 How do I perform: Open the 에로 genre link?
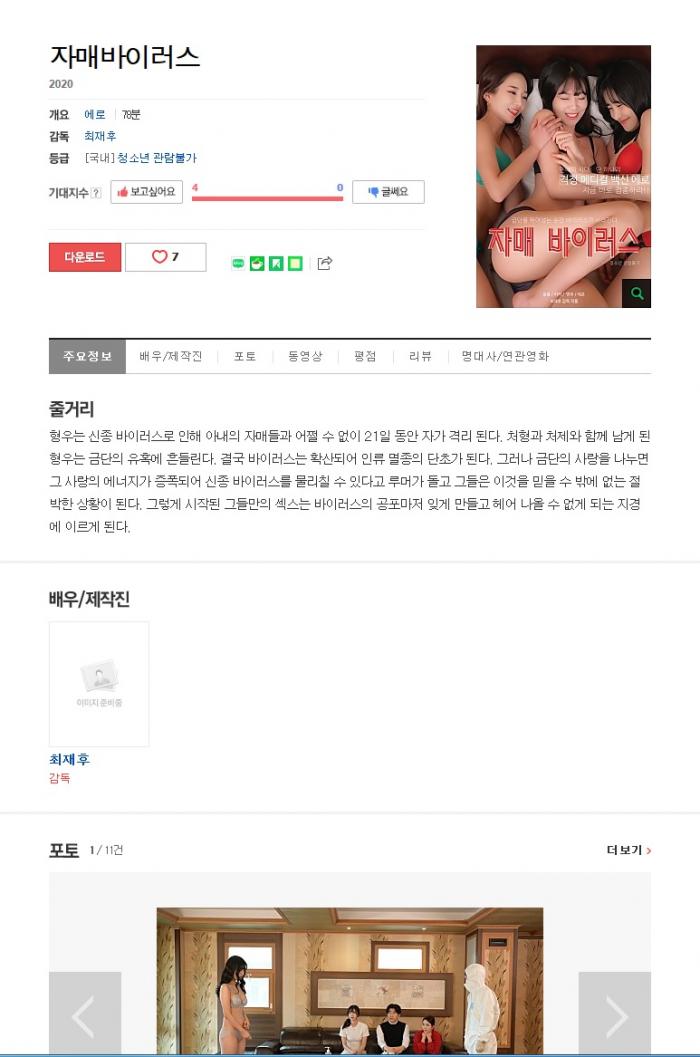(x=94, y=115)
